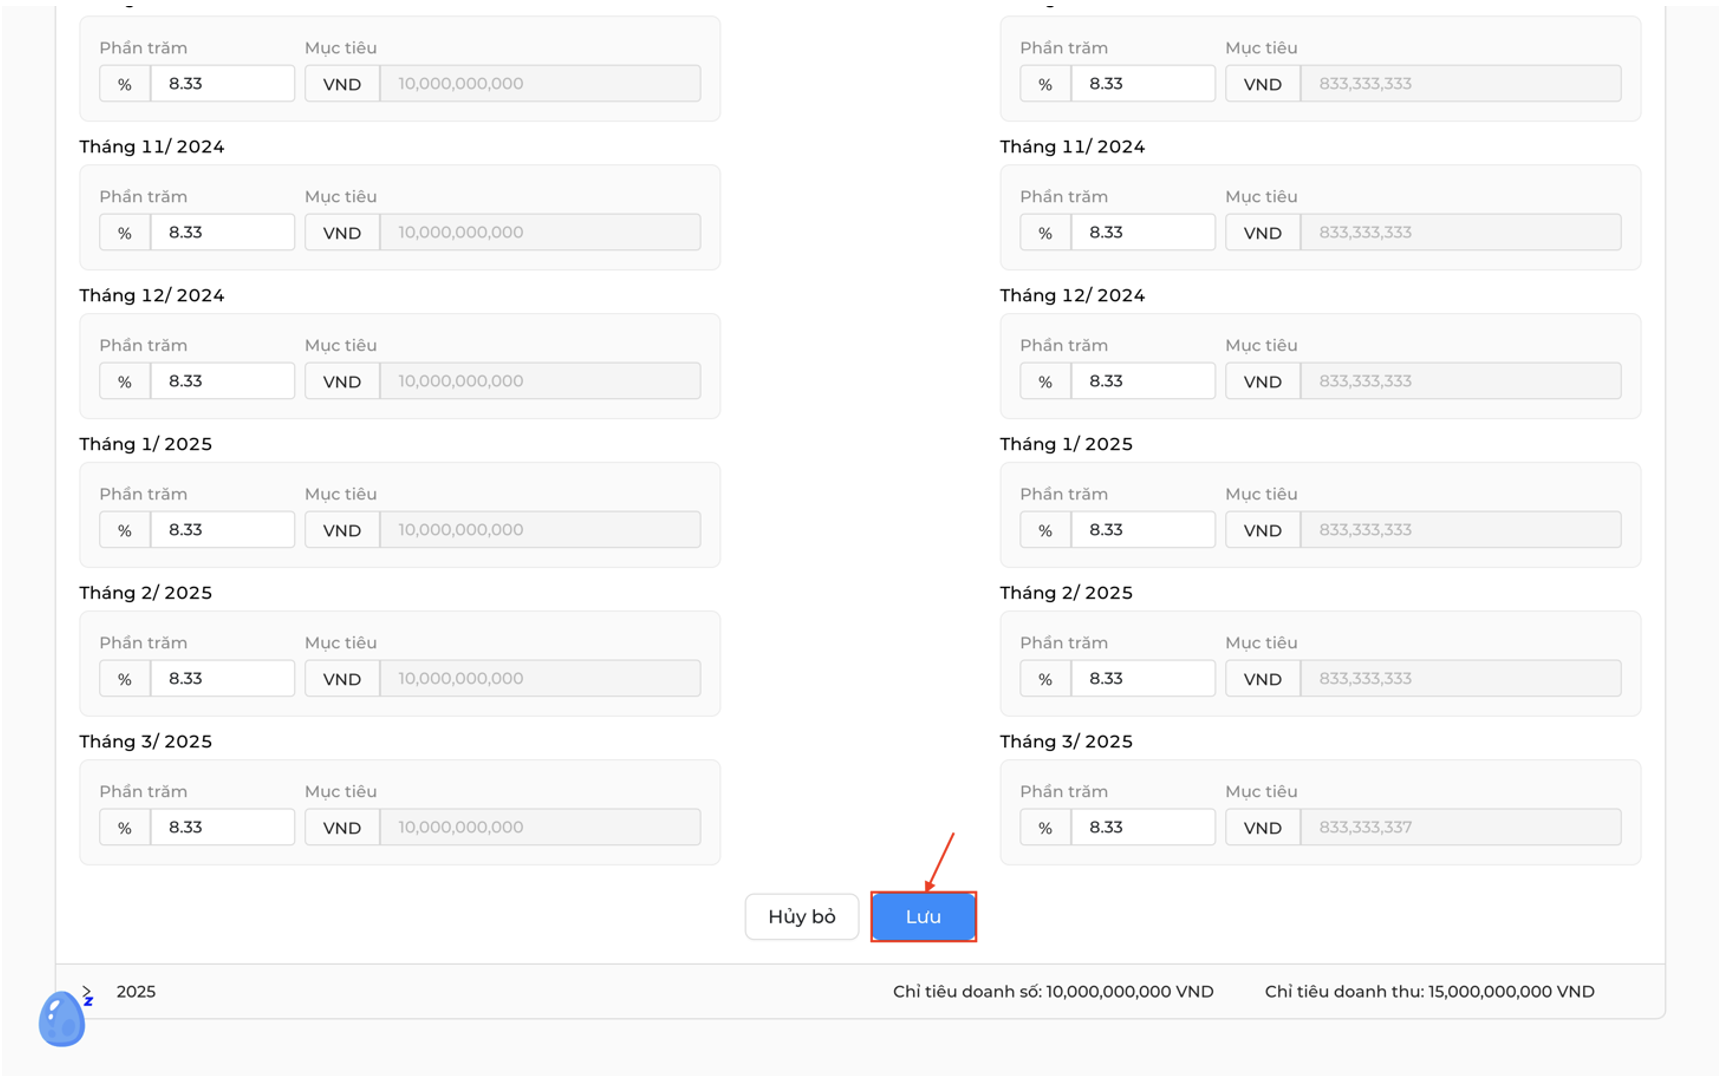
Task: Click the right column Tháng 11/2024 heading
Action: (1073, 147)
